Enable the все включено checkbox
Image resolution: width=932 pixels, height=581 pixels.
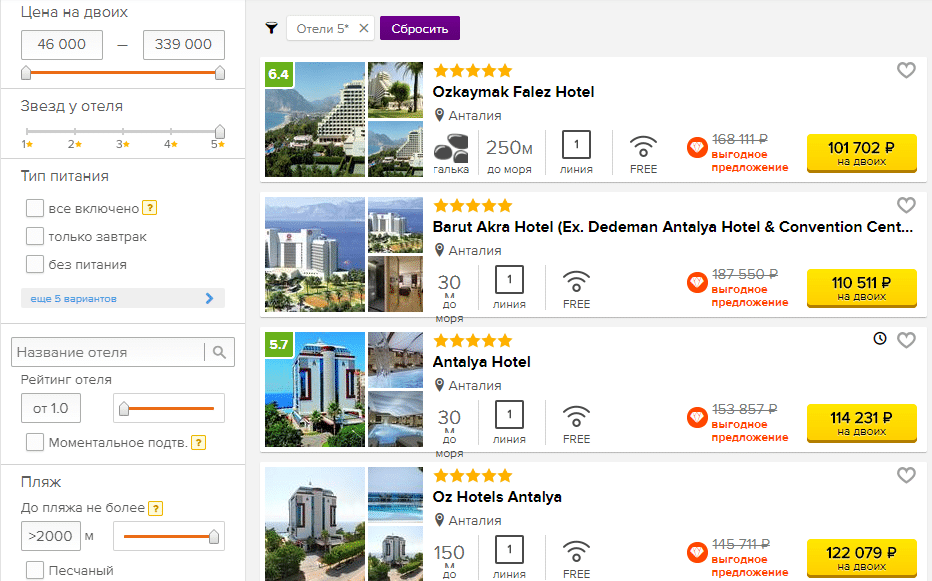[35, 208]
